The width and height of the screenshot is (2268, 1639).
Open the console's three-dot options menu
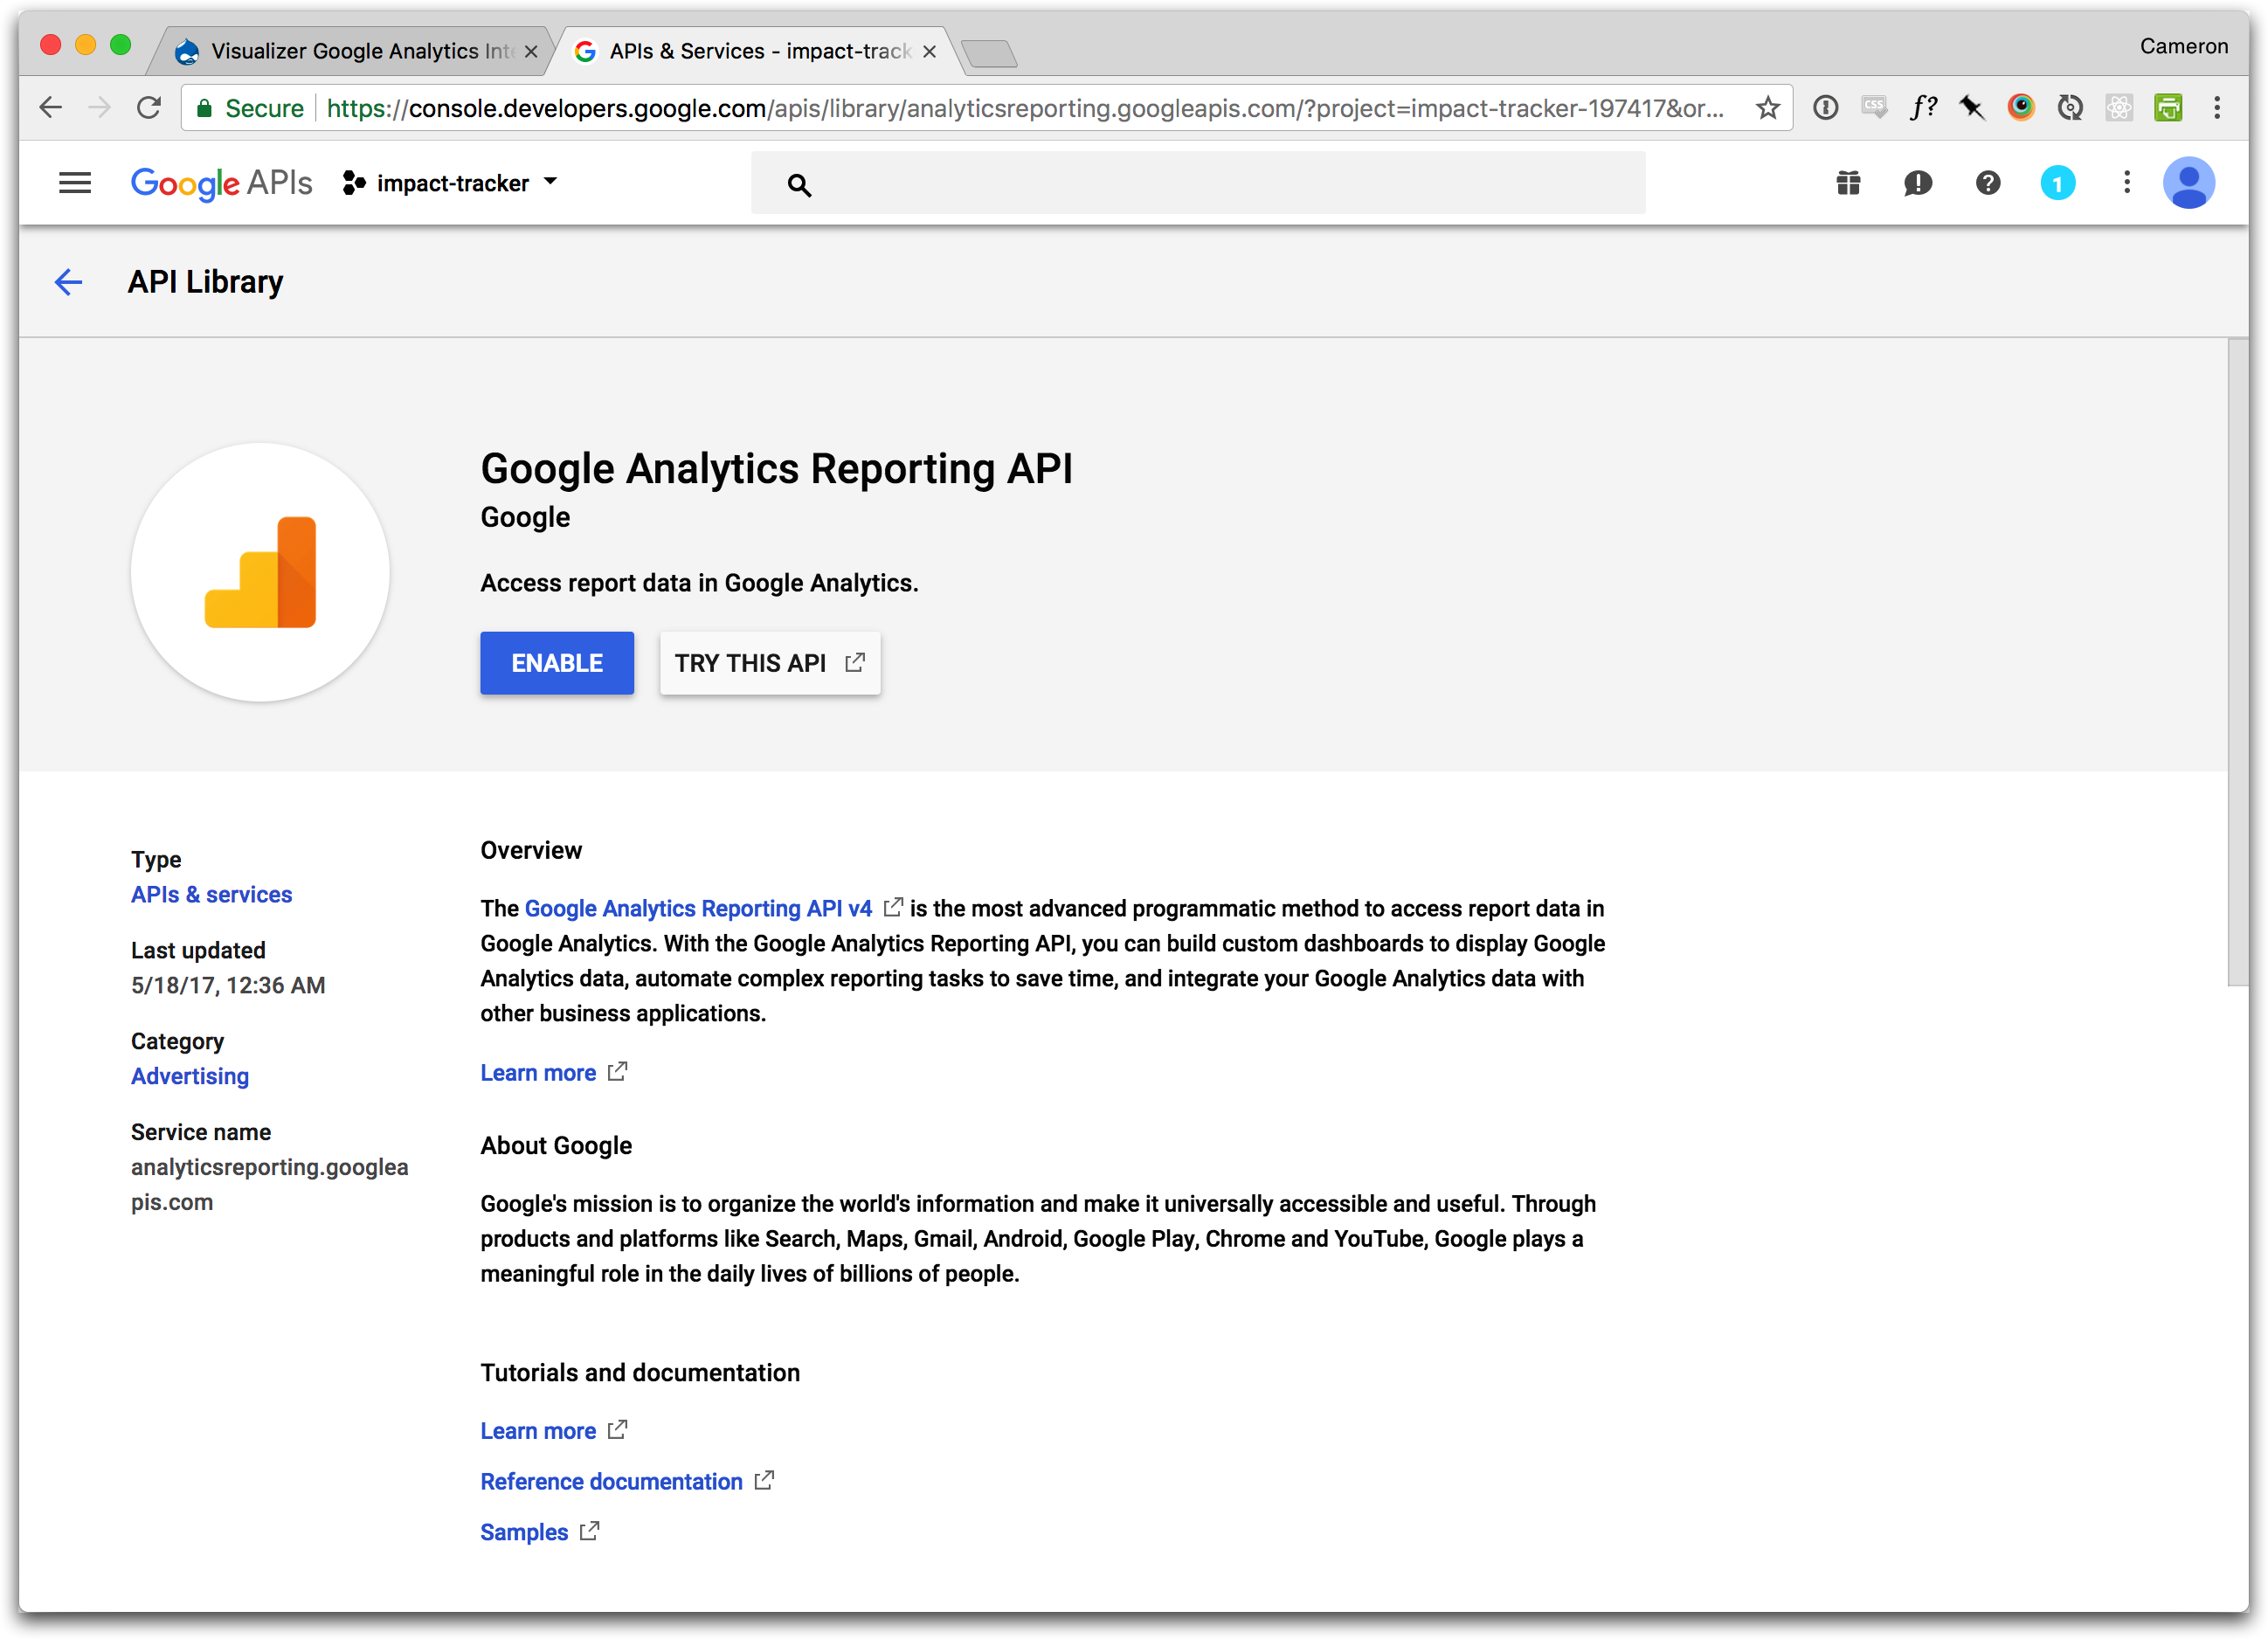coord(2126,183)
